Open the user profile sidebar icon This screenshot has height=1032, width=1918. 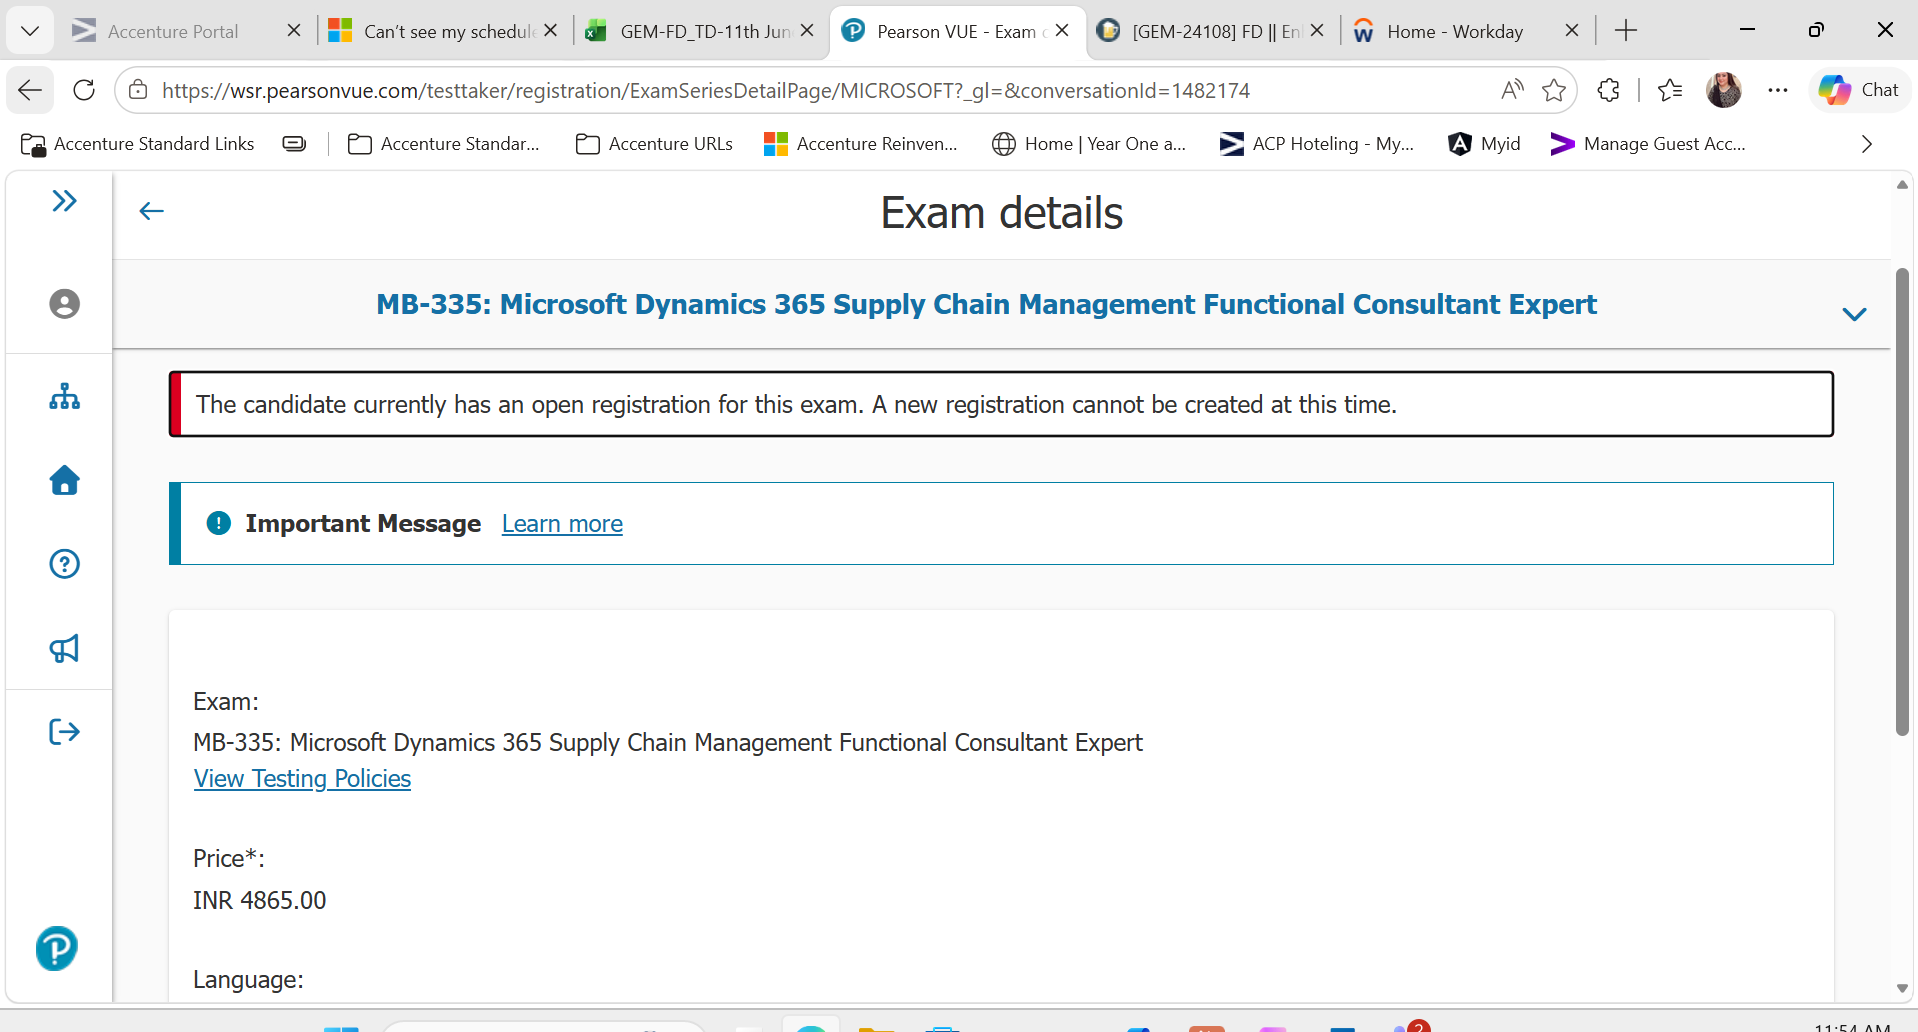(65, 304)
